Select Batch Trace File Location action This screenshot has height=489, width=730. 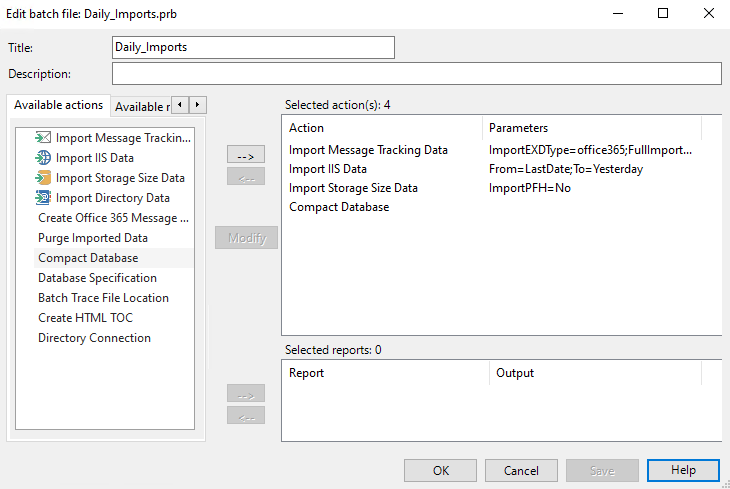(x=103, y=298)
